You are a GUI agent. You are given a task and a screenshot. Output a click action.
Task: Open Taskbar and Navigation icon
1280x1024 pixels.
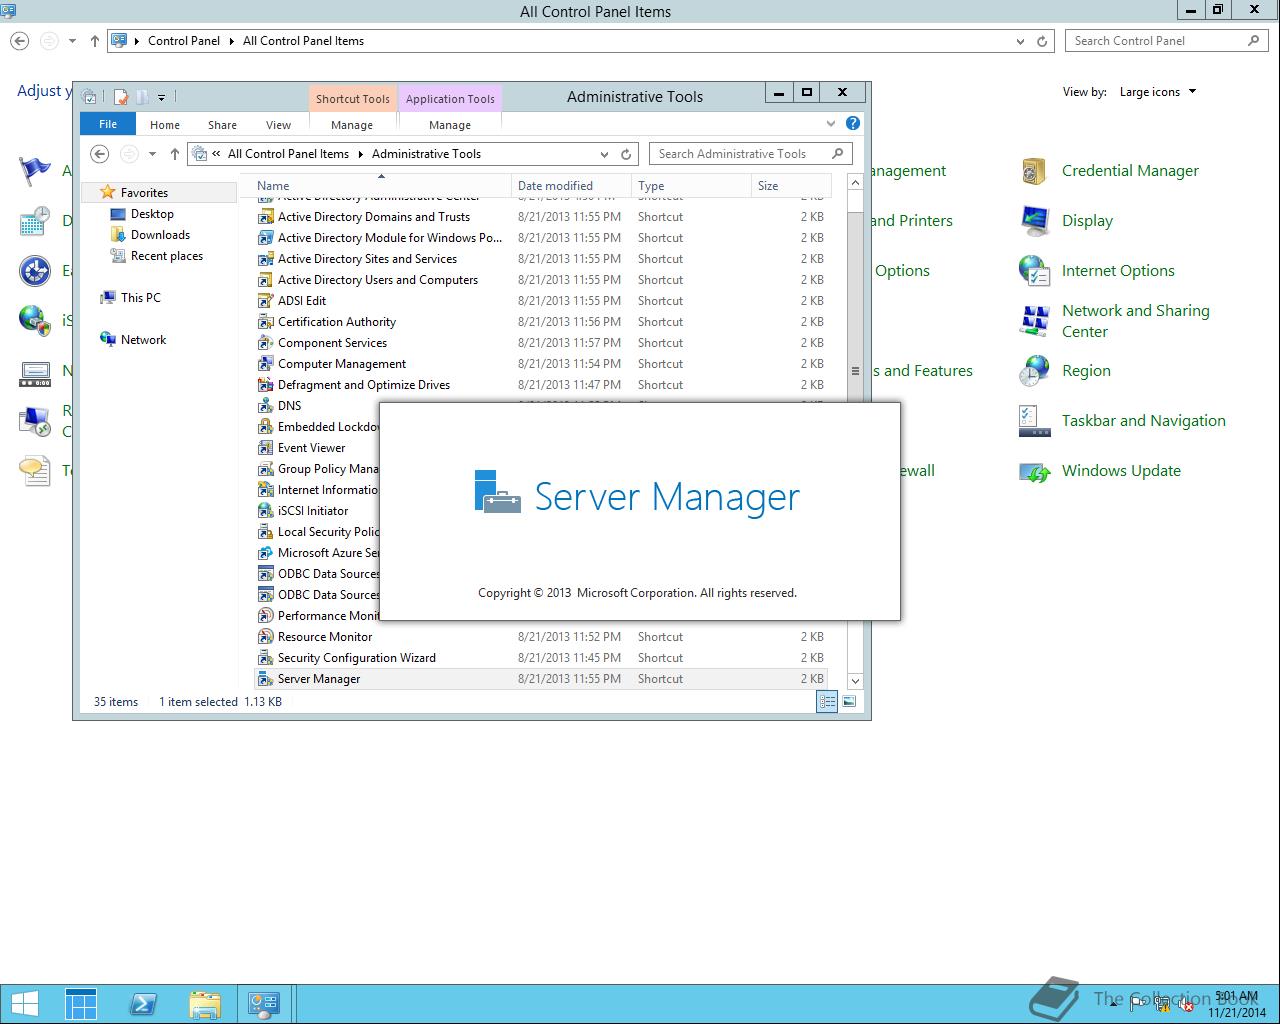[1034, 421]
